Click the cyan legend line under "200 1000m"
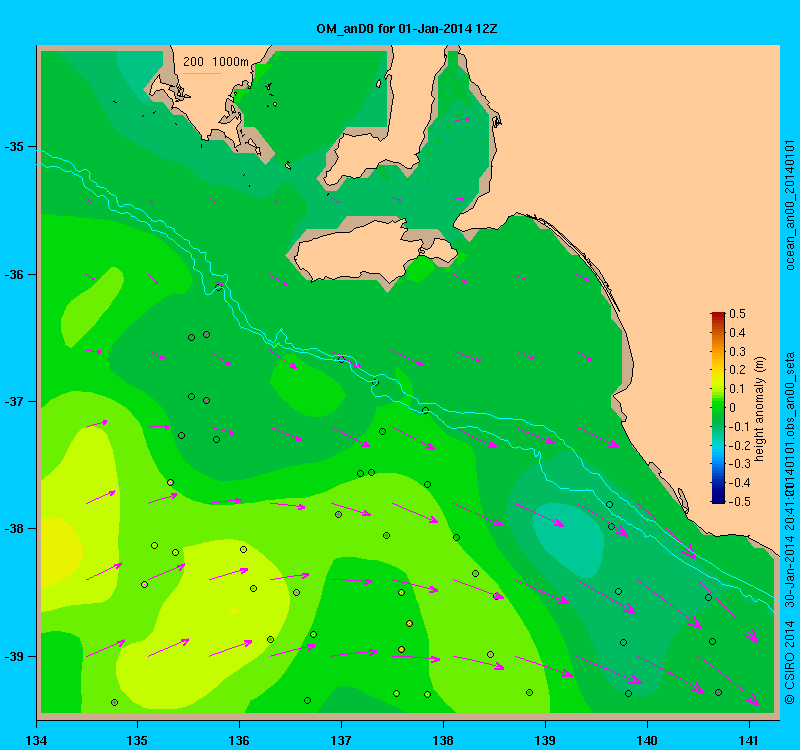 202,73
